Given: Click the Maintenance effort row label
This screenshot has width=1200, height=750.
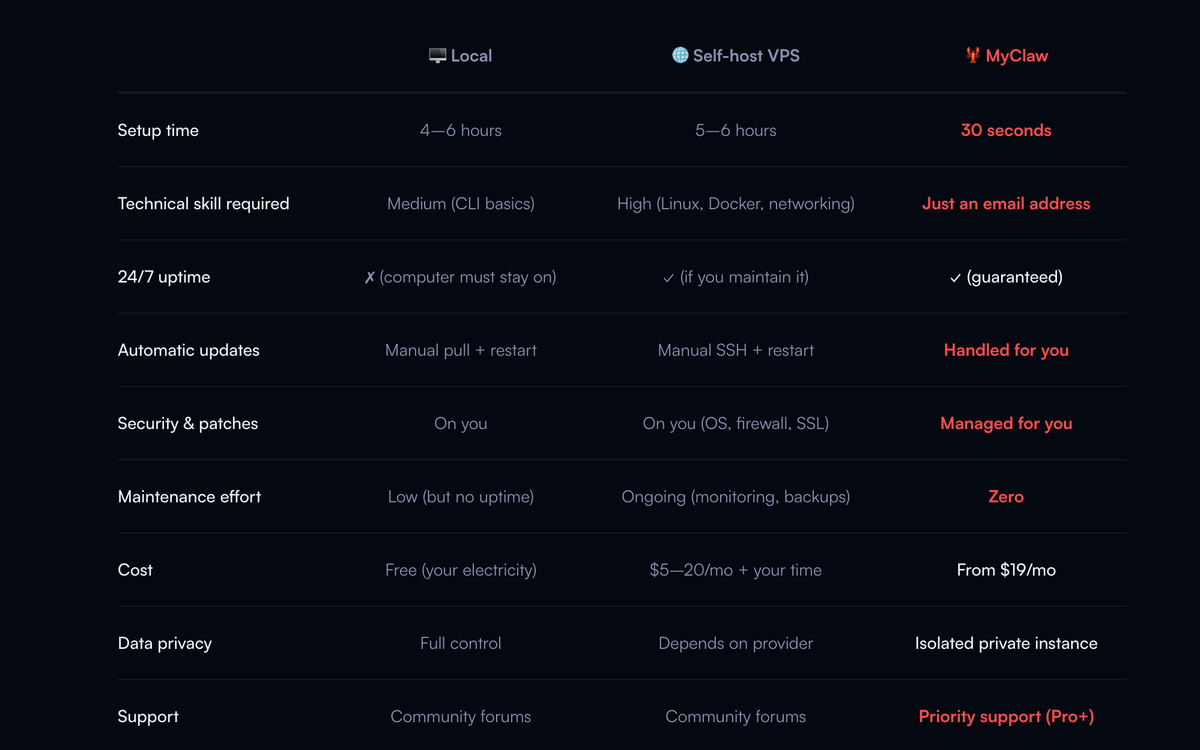Looking at the screenshot, I should pyautogui.click(x=189, y=496).
